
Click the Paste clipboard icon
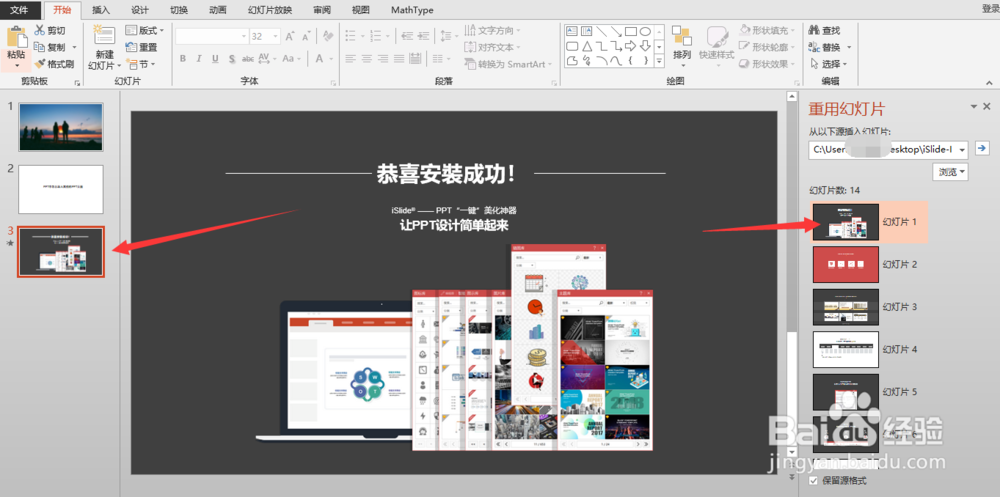pos(15,38)
